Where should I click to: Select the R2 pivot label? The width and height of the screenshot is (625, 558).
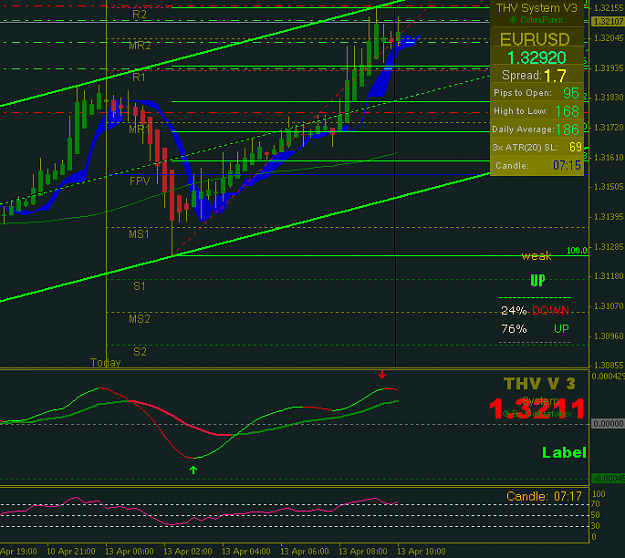[140, 15]
